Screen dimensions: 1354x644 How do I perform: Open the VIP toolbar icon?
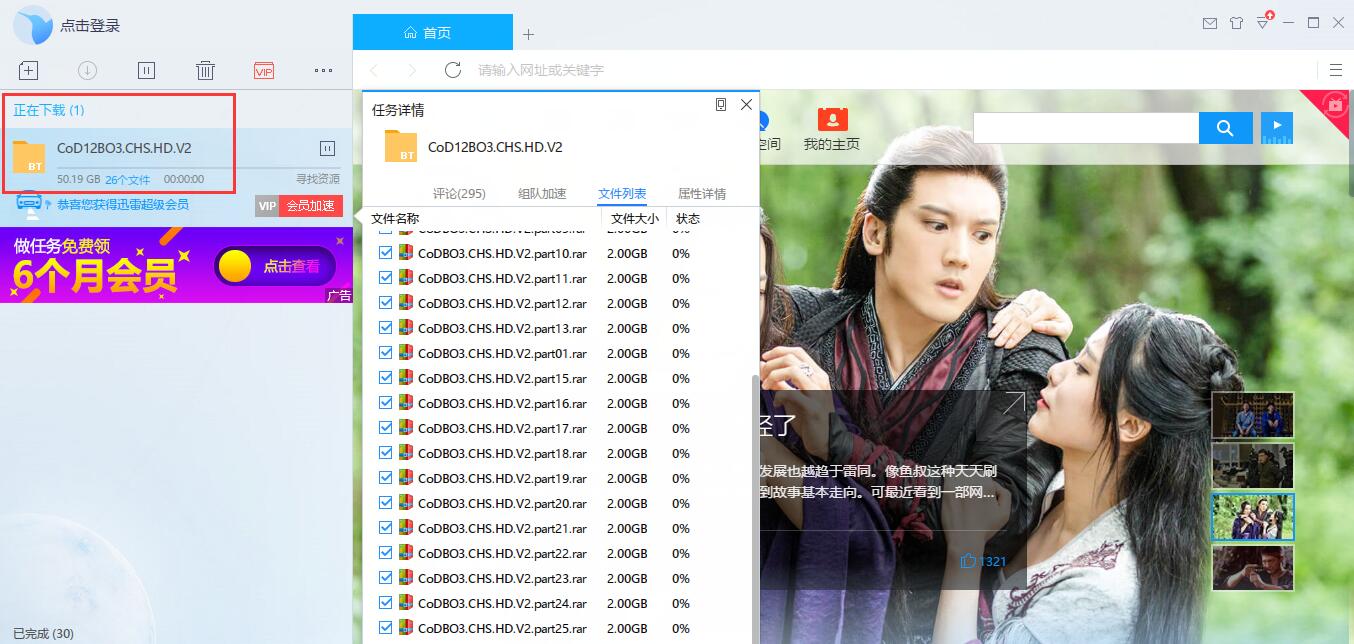264,70
